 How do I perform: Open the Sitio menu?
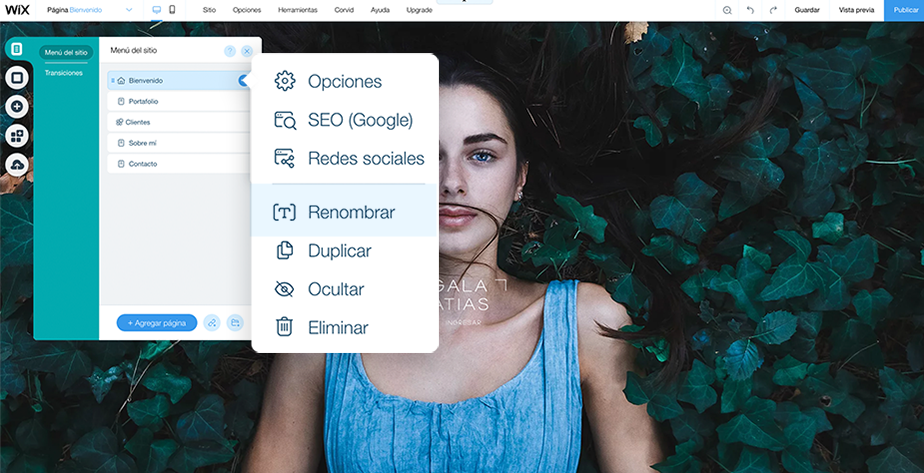(x=209, y=10)
